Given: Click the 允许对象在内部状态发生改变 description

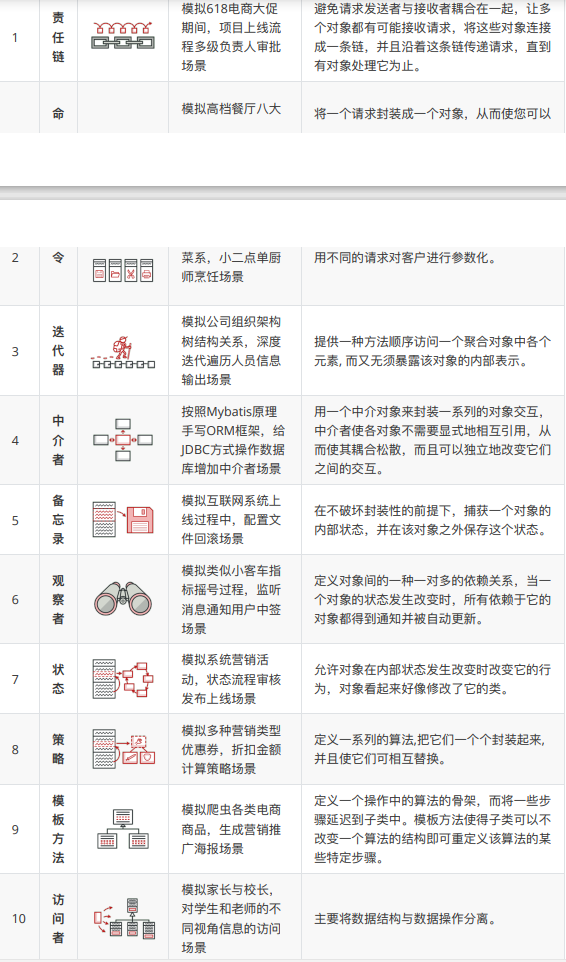Looking at the screenshot, I should click(x=433, y=679).
